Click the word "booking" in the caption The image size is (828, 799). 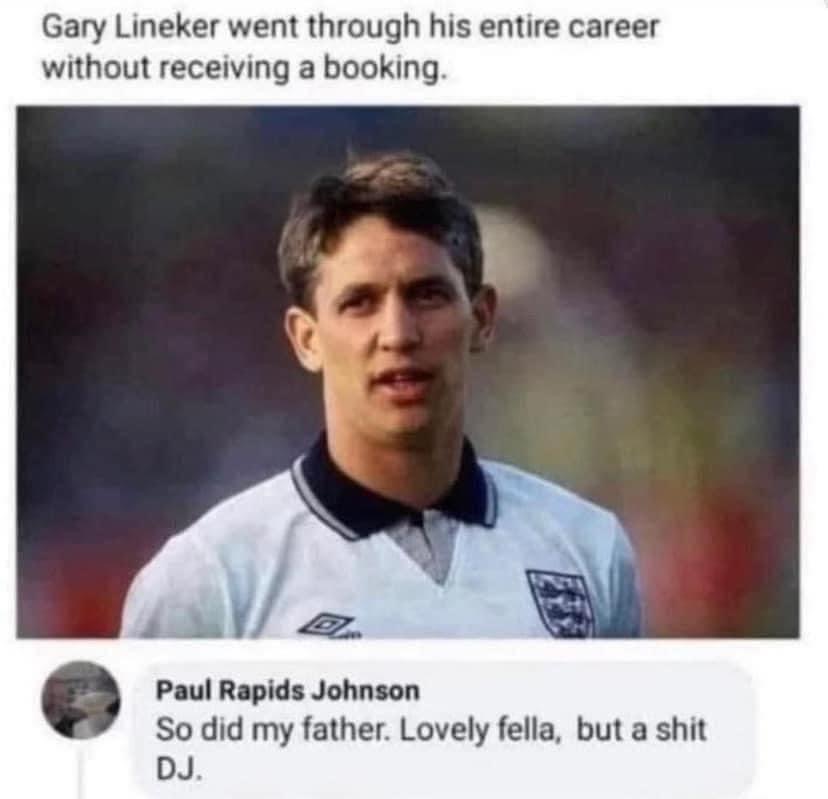(x=392, y=68)
